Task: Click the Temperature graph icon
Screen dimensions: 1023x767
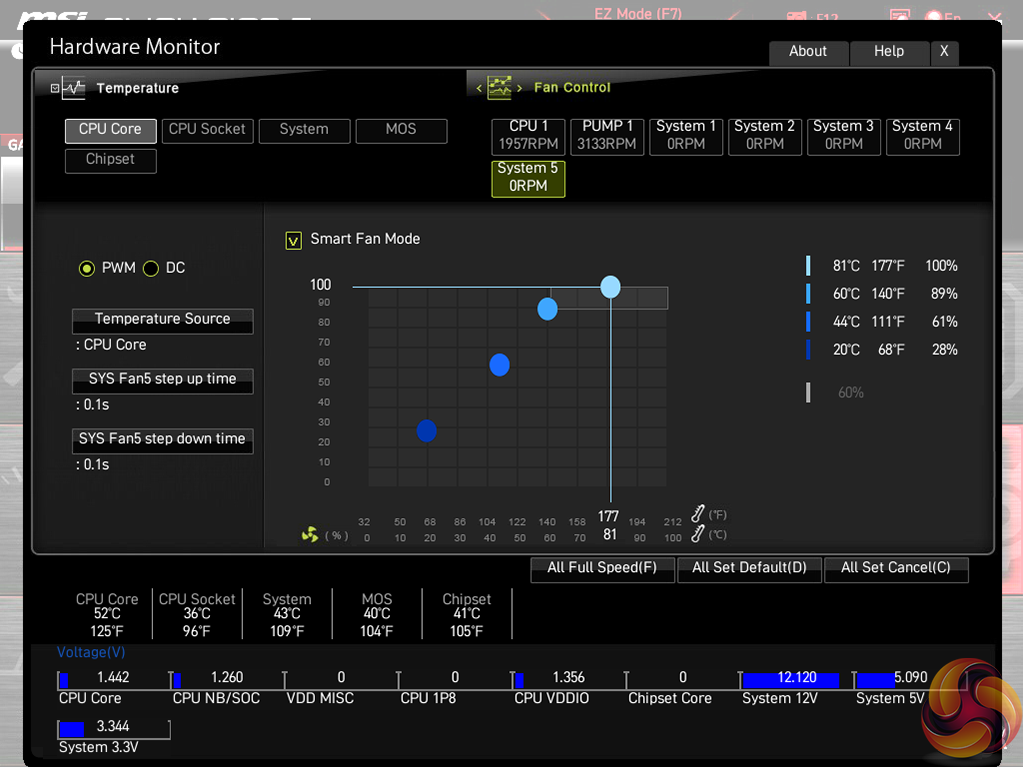Action: point(74,88)
